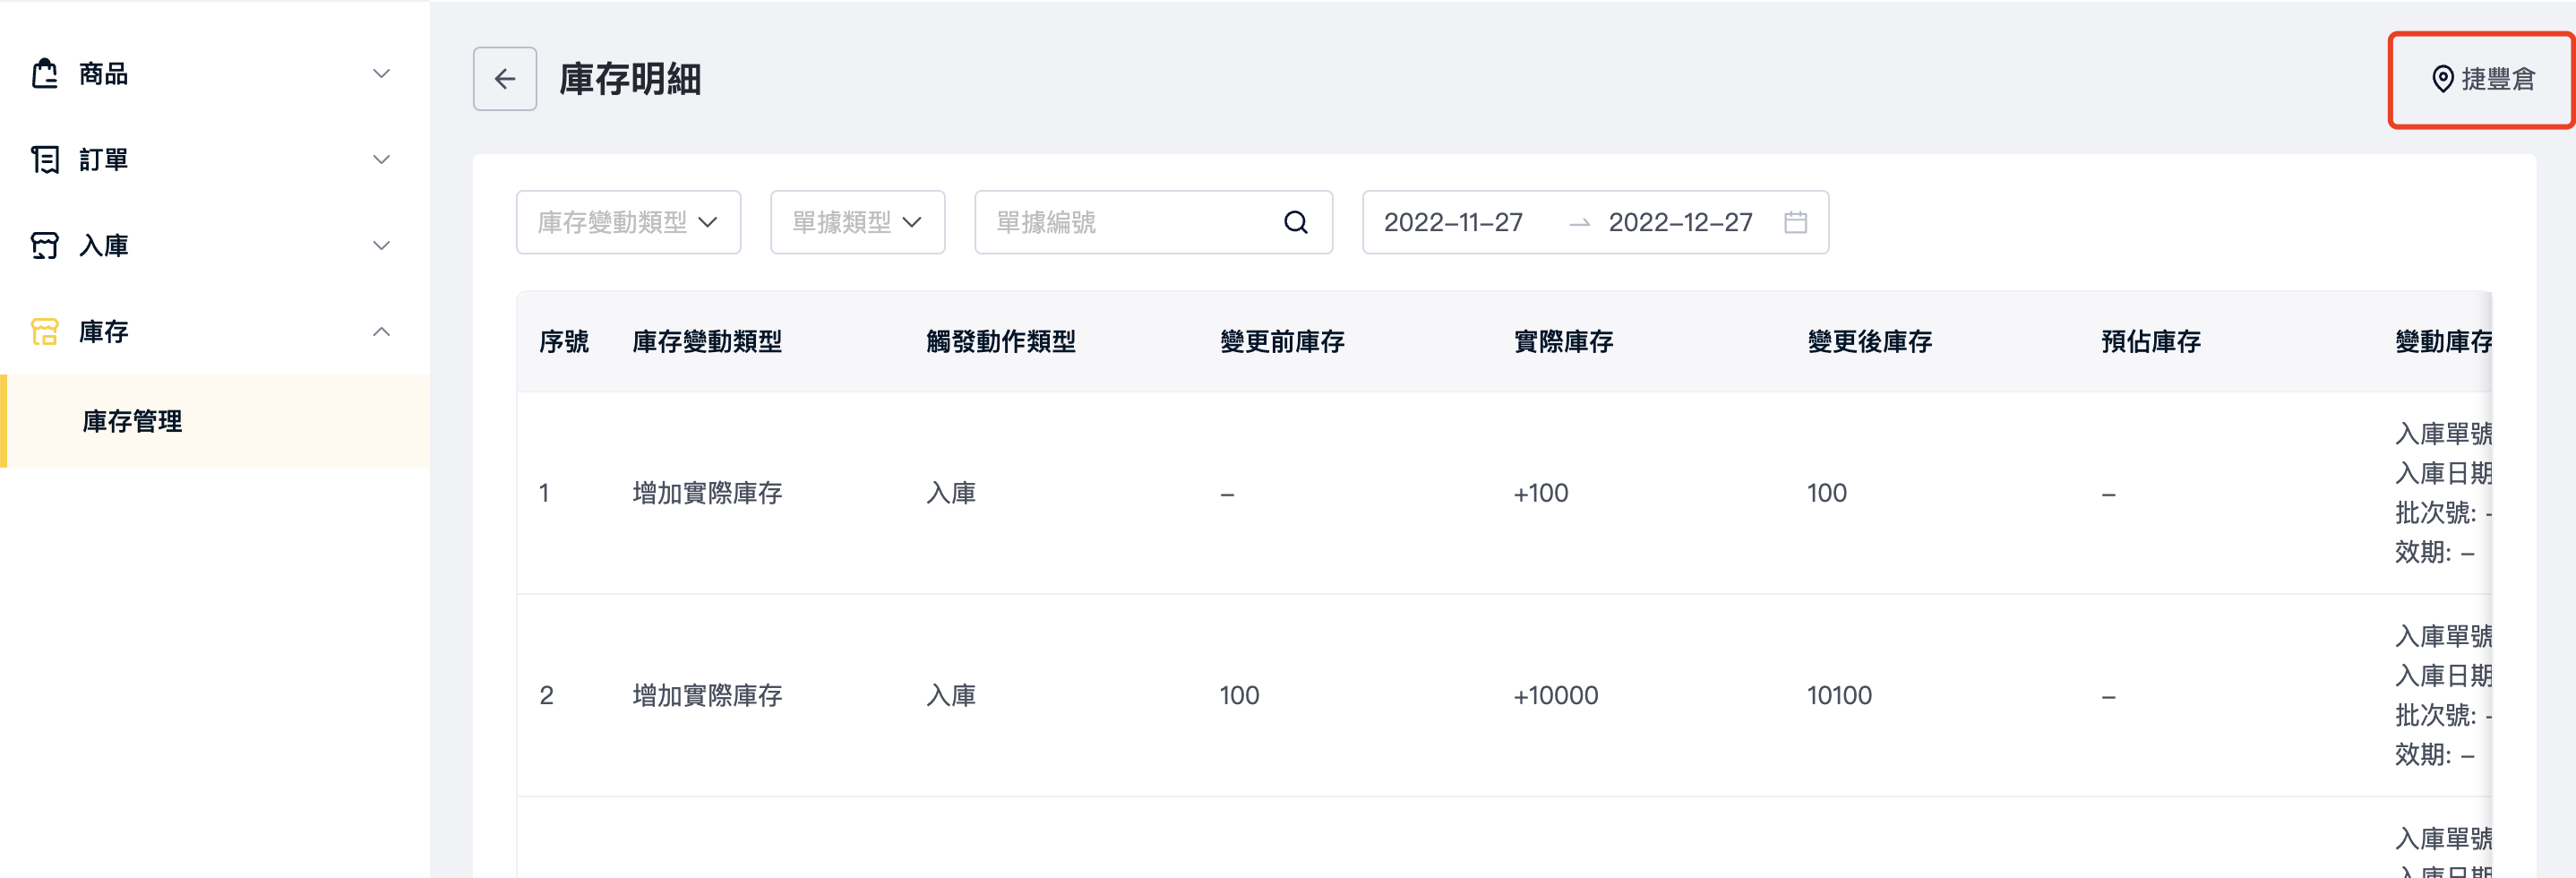Open the 庫存變動類型 dropdown
The image size is (2576, 878).
tap(628, 222)
